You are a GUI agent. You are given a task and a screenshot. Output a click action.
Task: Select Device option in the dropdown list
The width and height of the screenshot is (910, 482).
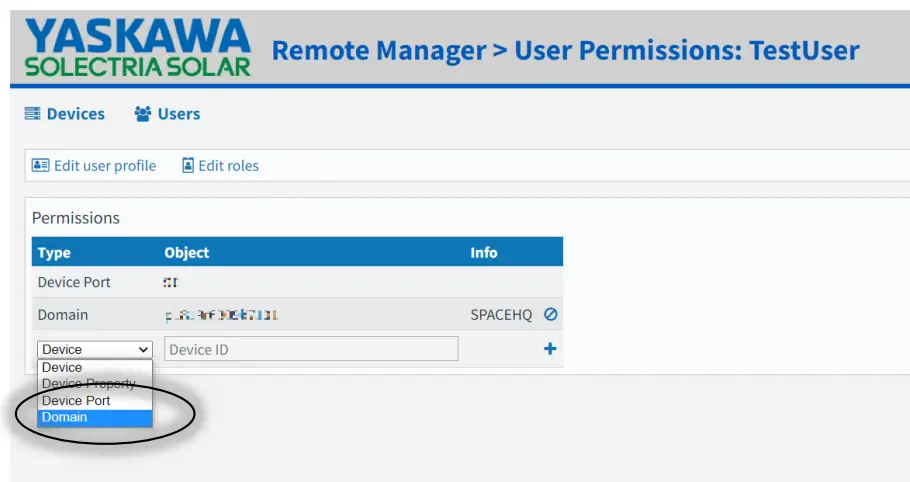tap(95, 367)
